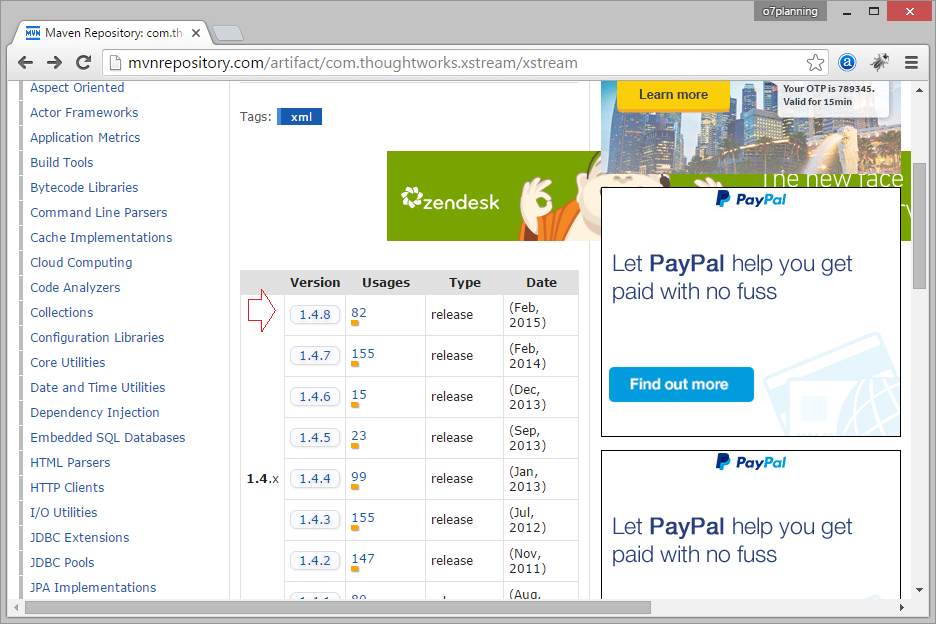View the 155 usages of version 1.4.7
The width and height of the screenshot is (936, 624).
pos(363,354)
